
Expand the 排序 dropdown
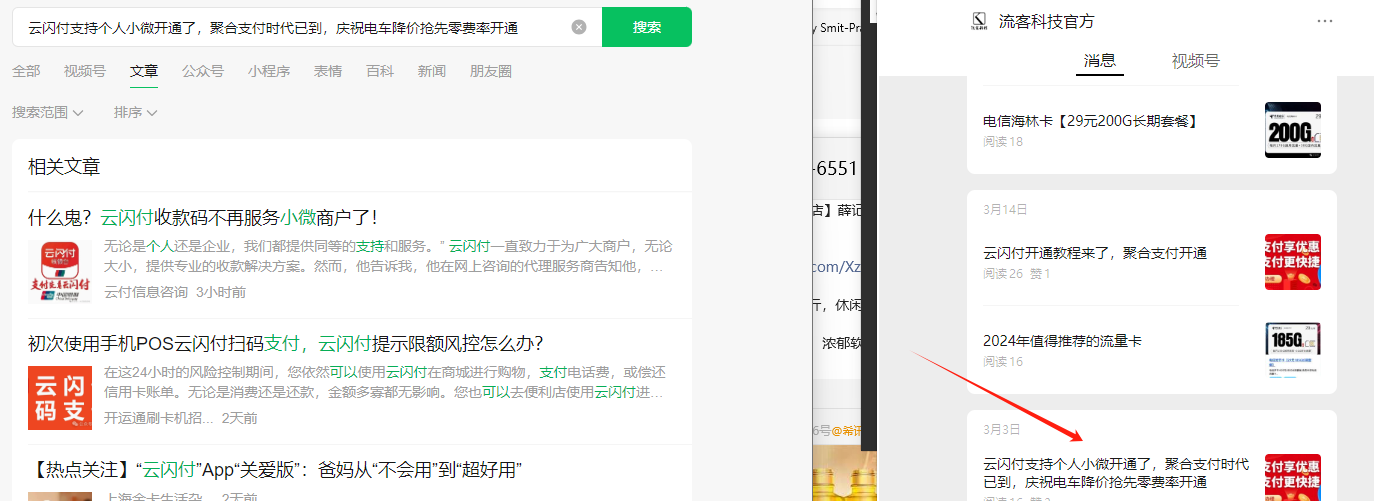click(136, 112)
